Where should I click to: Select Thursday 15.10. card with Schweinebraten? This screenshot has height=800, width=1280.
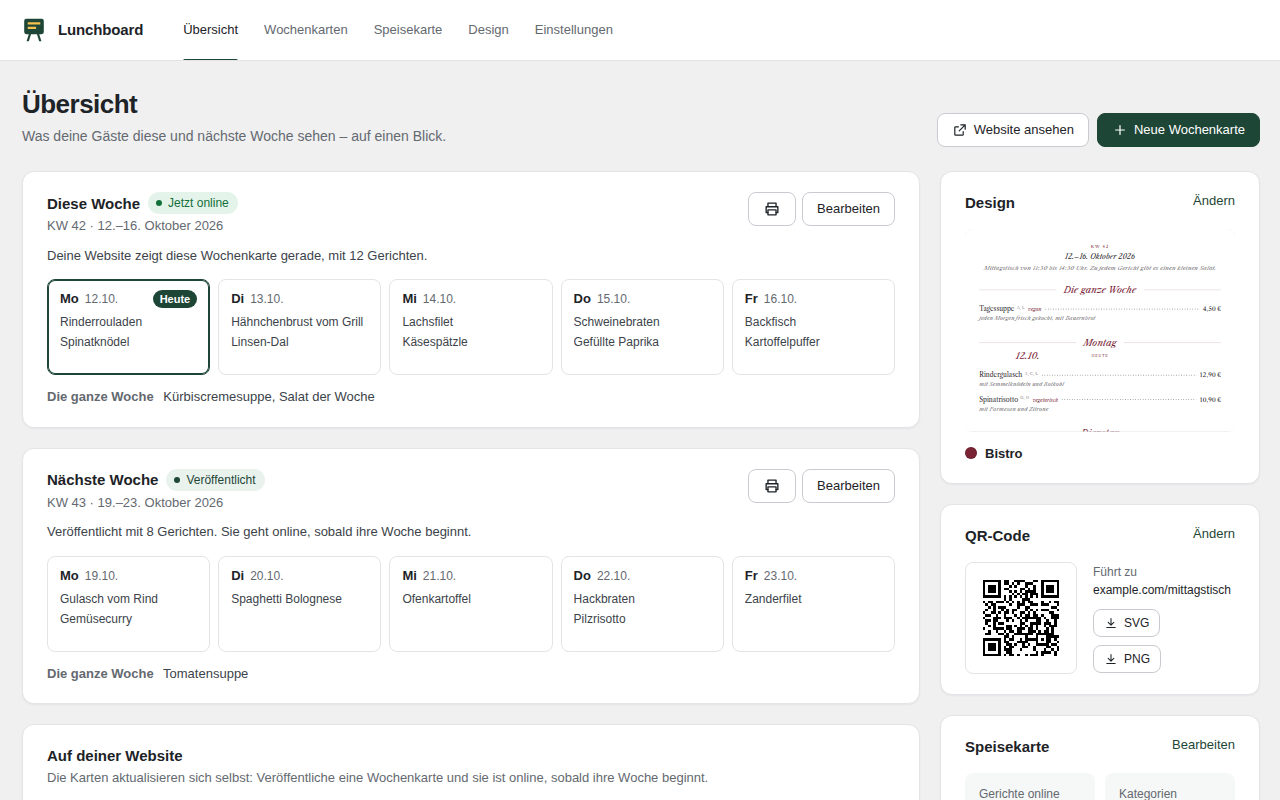click(x=642, y=327)
